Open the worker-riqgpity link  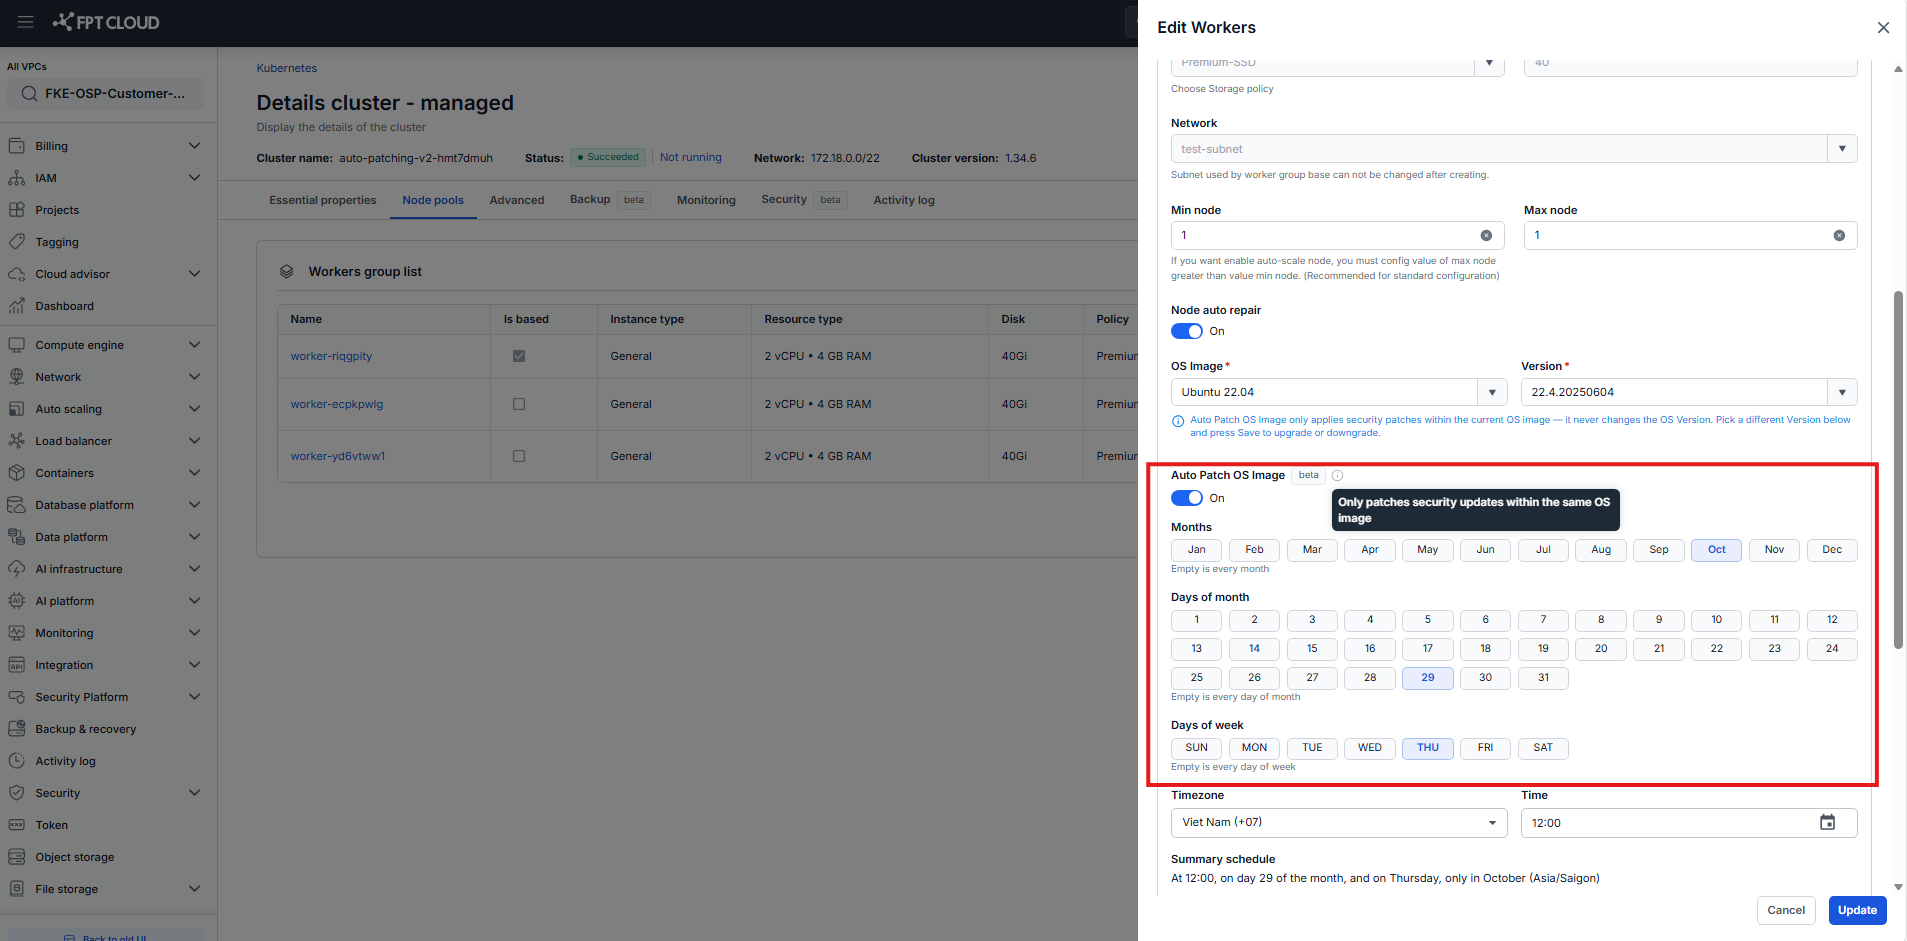point(331,356)
